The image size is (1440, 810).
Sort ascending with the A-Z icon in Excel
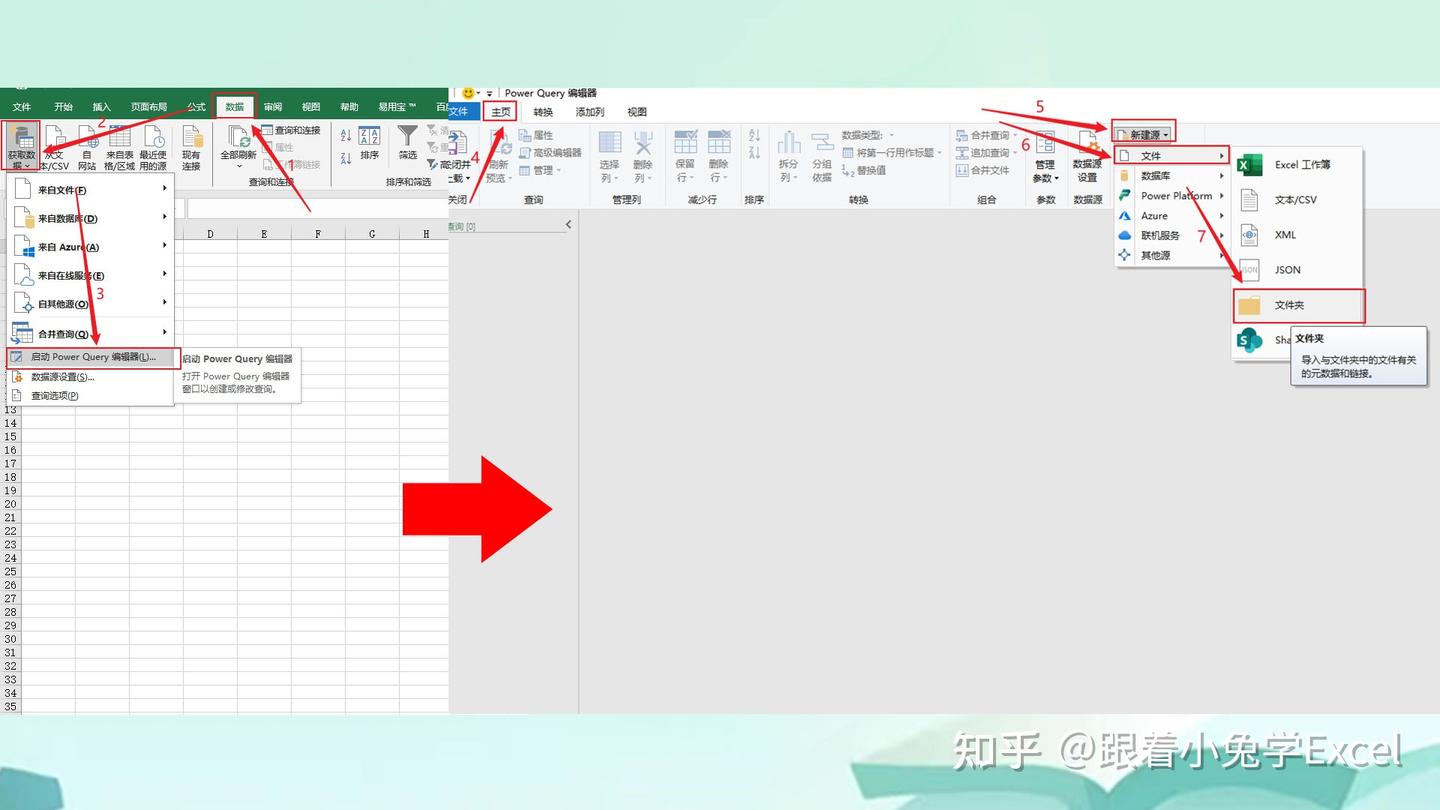pos(346,135)
